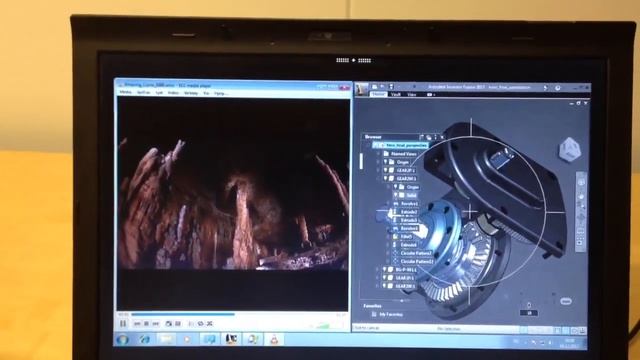
Task: Expand the first GEAR component node
Action: pos(378,170)
